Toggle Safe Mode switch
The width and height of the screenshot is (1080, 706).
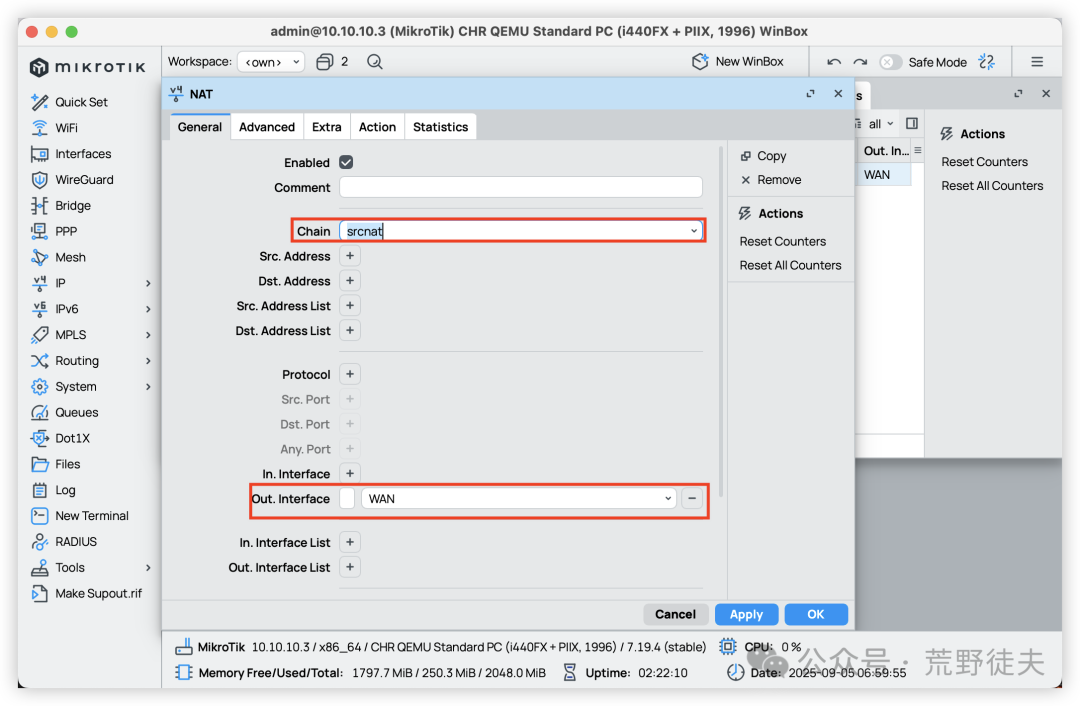pyautogui.click(x=890, y=62)
